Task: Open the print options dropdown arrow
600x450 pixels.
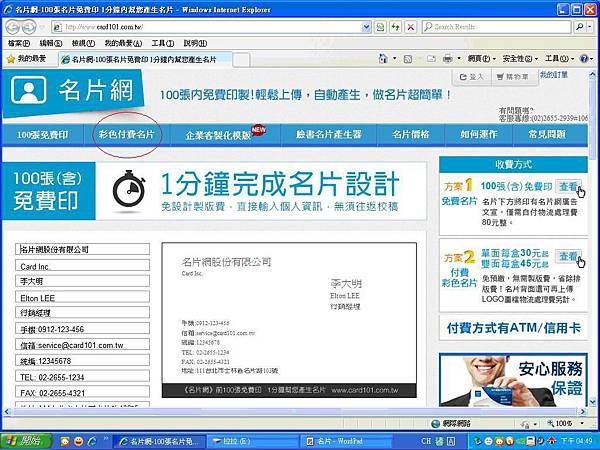Action: (459, 59)
